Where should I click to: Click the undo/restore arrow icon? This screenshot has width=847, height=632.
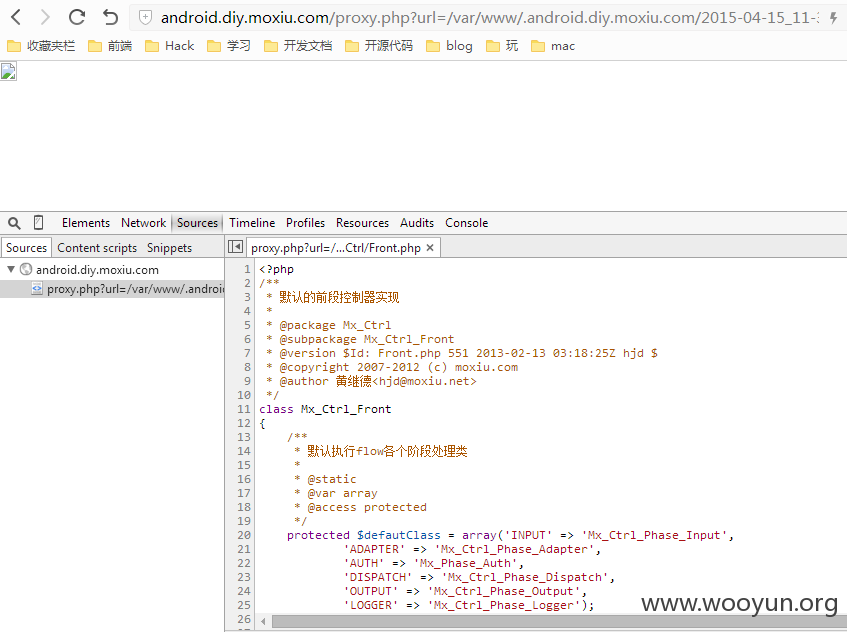[110, 17]
